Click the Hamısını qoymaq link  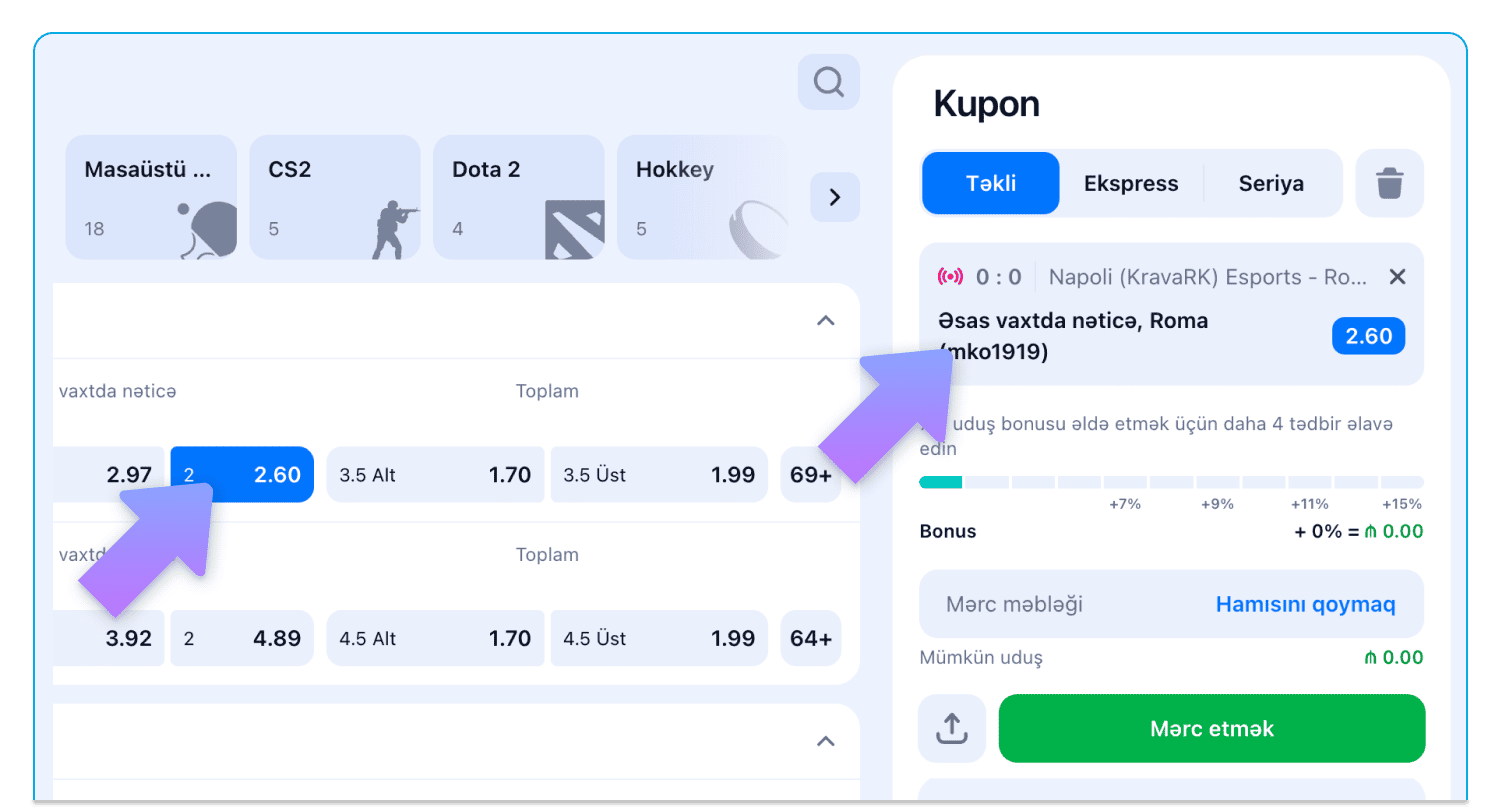(x=1305, y=604)
